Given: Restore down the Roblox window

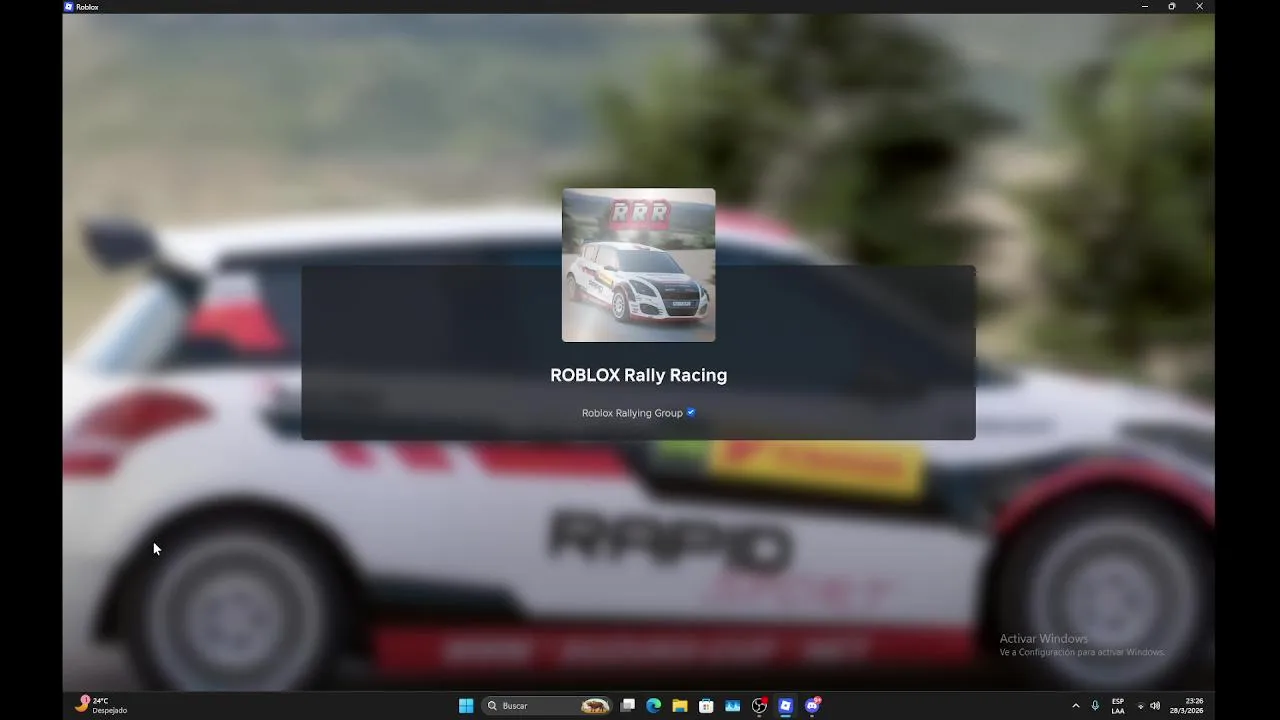Looking at the screenshot, I should 1172,6.
